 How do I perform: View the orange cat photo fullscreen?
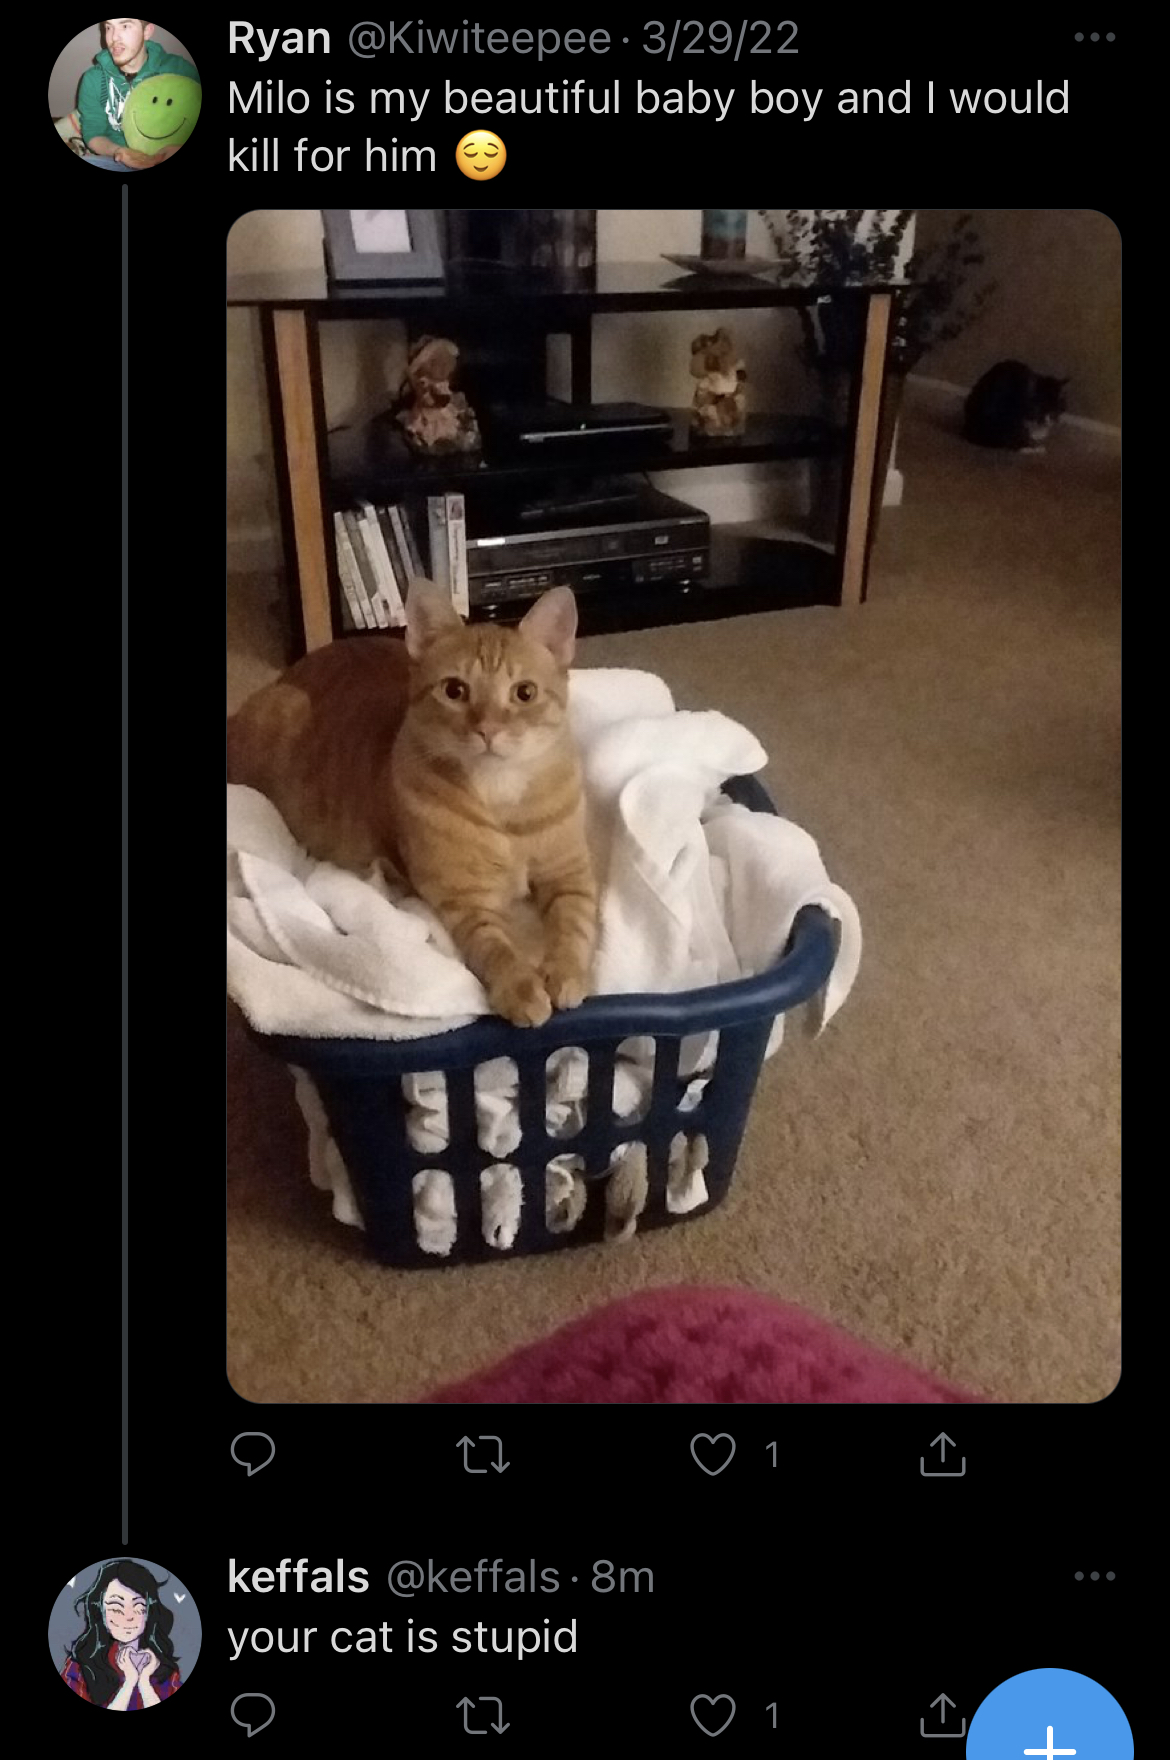pos(674,806)
